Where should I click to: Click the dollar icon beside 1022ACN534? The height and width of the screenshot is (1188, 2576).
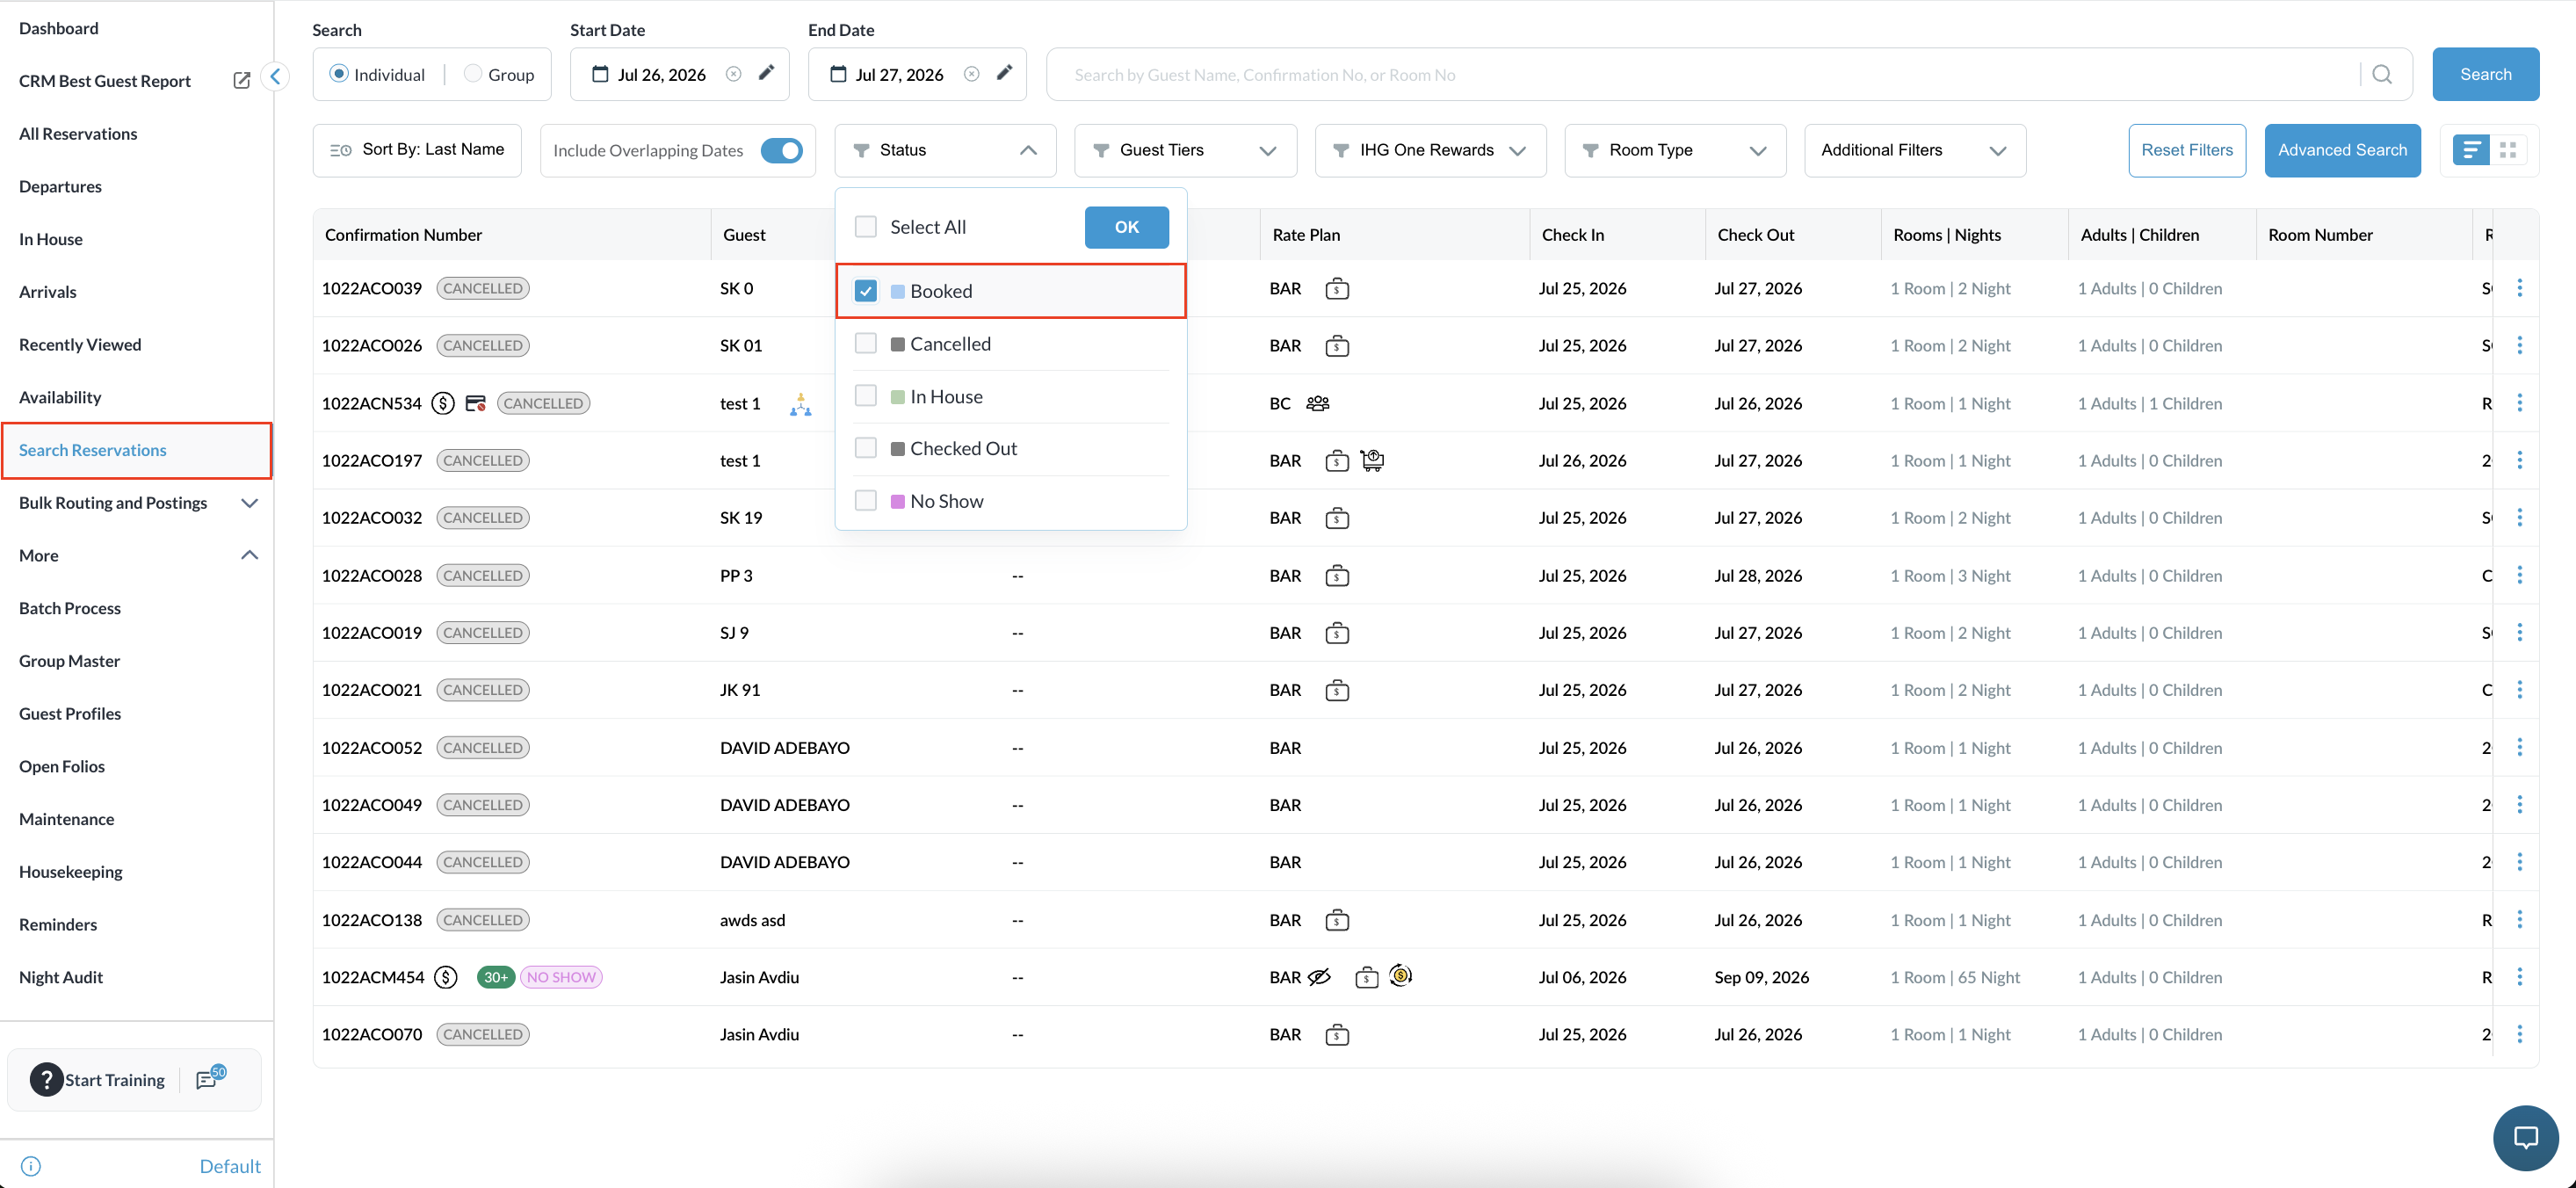tap(443, 403)
